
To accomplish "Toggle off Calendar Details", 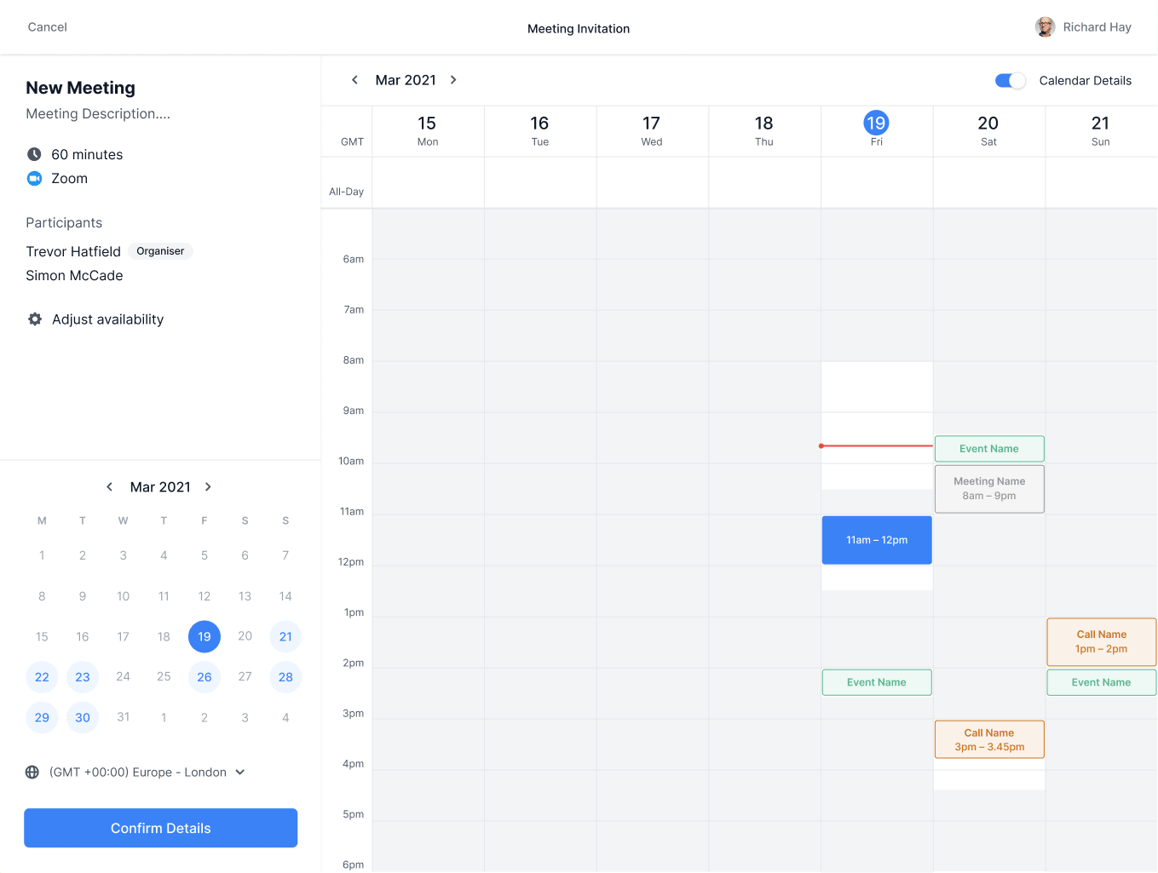I will coord(1010,80).
